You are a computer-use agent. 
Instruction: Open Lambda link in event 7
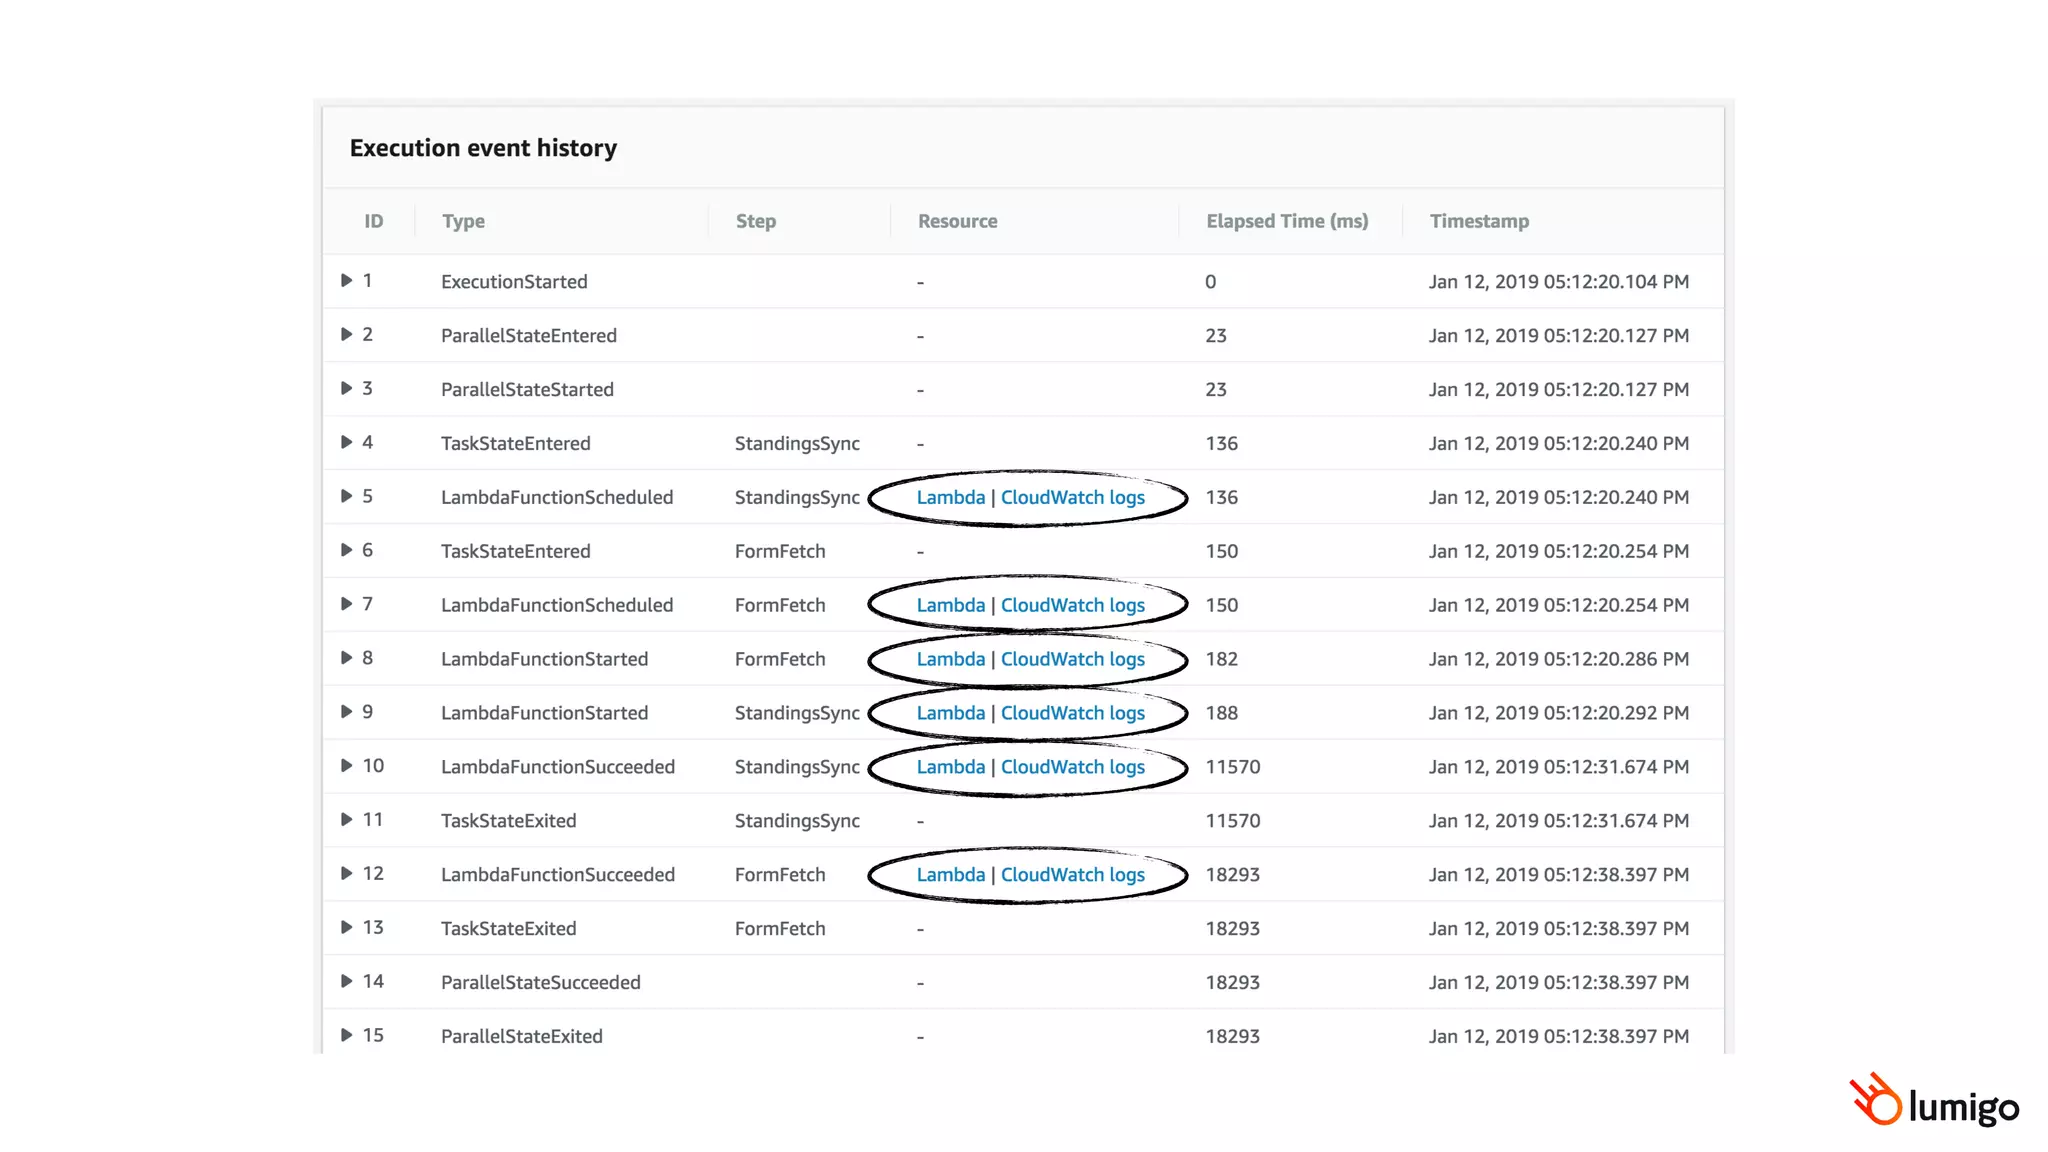[x=950, y=605]
